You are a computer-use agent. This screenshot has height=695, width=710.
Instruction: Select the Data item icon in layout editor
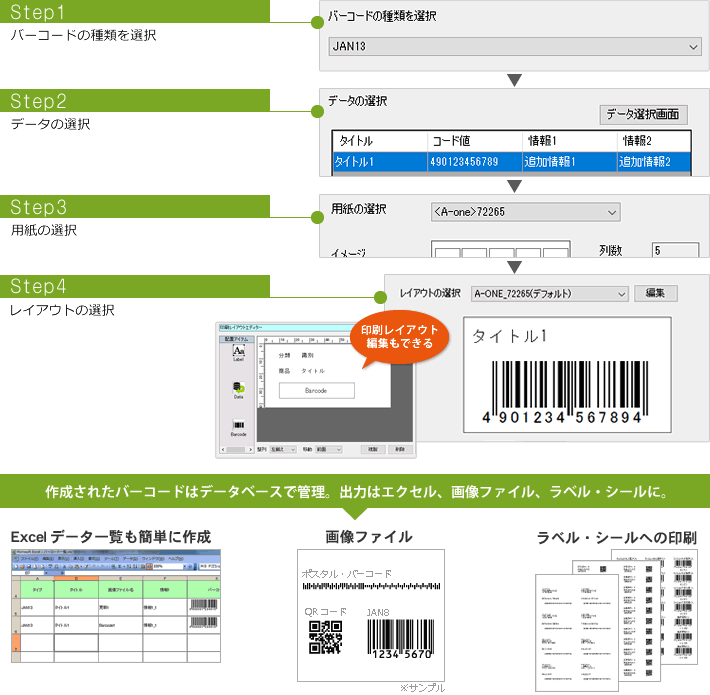(x=239, y=388)
